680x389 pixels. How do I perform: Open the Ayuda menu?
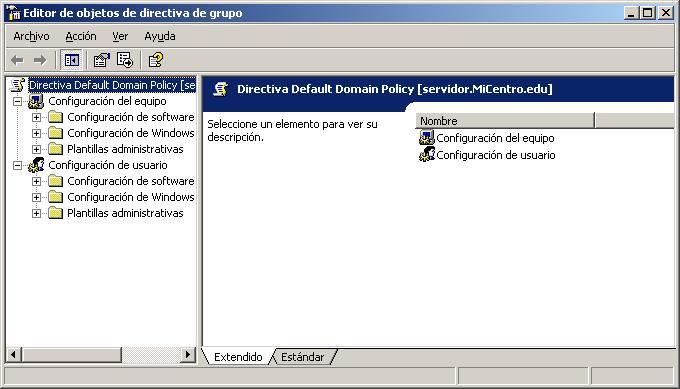click(160, 36)
